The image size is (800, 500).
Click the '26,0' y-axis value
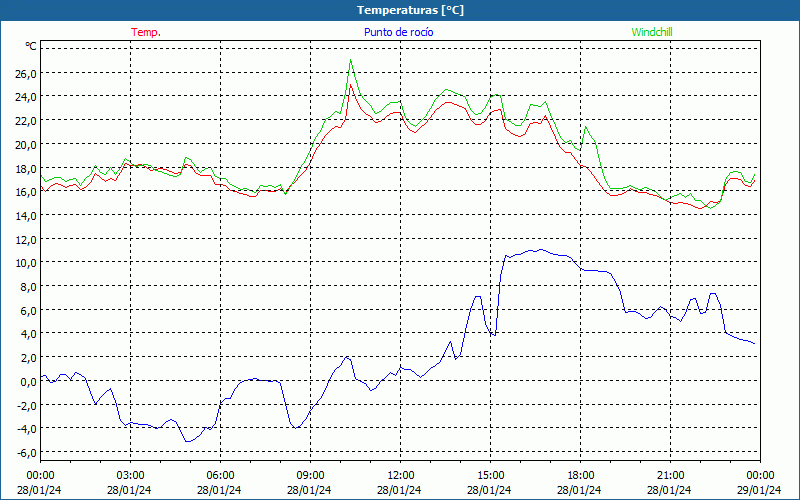[x=26, y=73]
